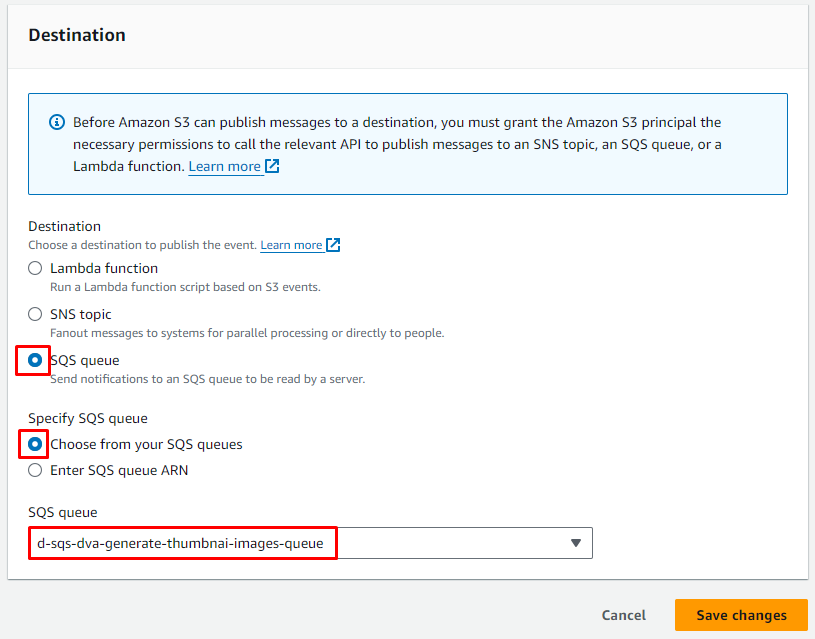The image size is (815, 639).
Task: Select 'Choose from your SQS queues' option
Action: pos(36,444)
